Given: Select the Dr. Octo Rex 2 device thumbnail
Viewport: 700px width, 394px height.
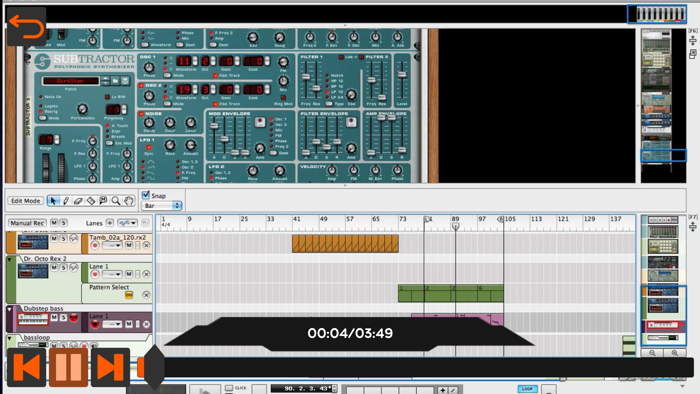Looking at the screenshot, I should click(x=33, y=271).
